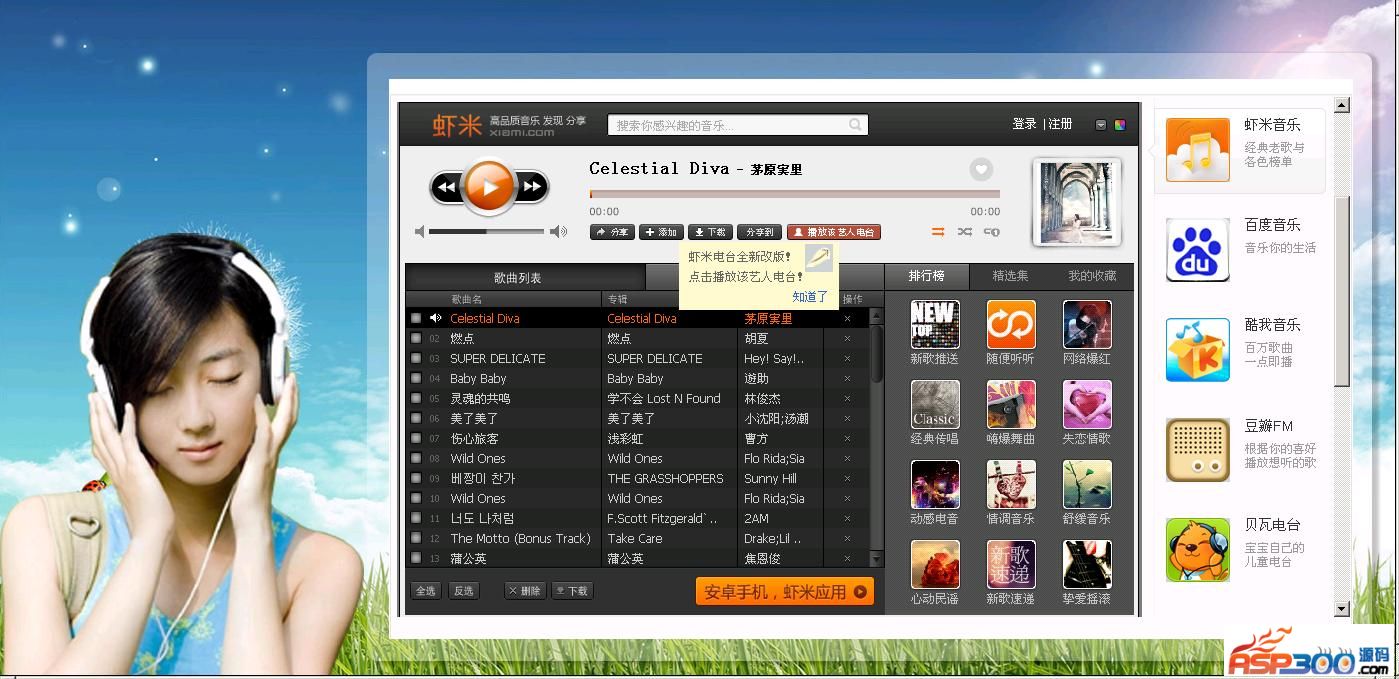Tick the checkbox for 燃点 row
This screenshot has height=679, width=1399.
(416, 338)
